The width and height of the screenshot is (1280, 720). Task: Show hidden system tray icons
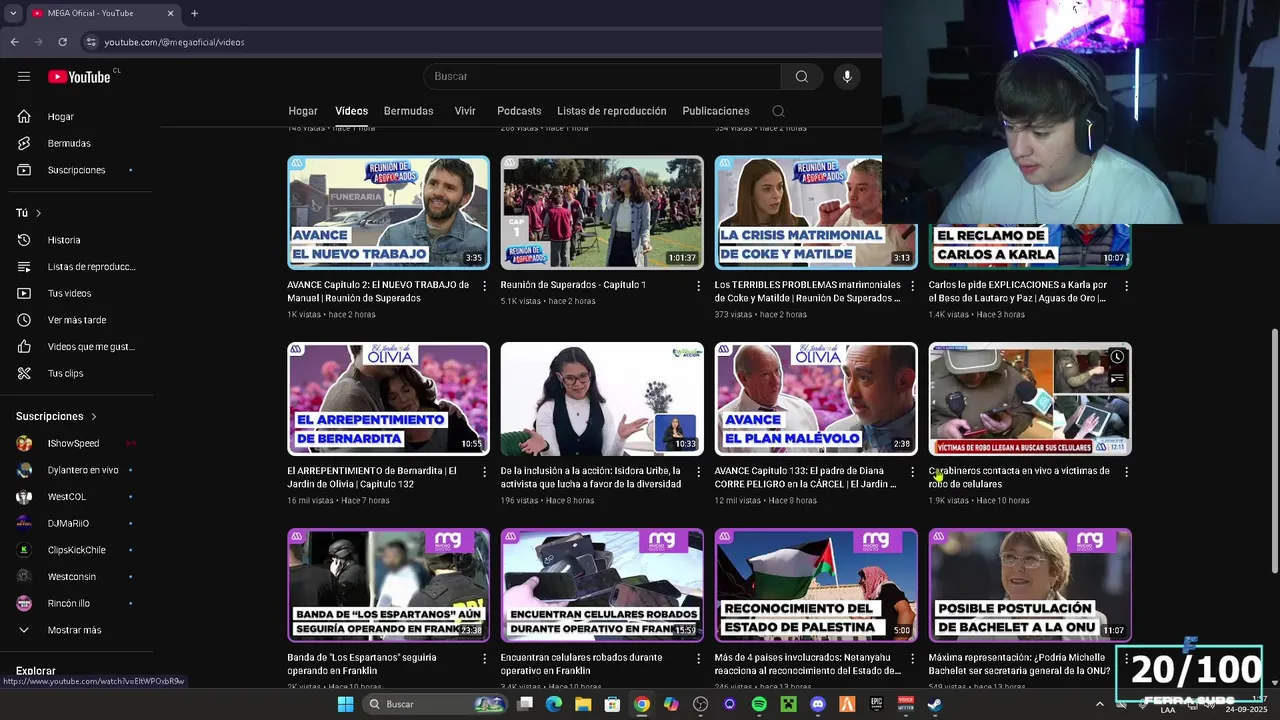[x=1100, y=704]
